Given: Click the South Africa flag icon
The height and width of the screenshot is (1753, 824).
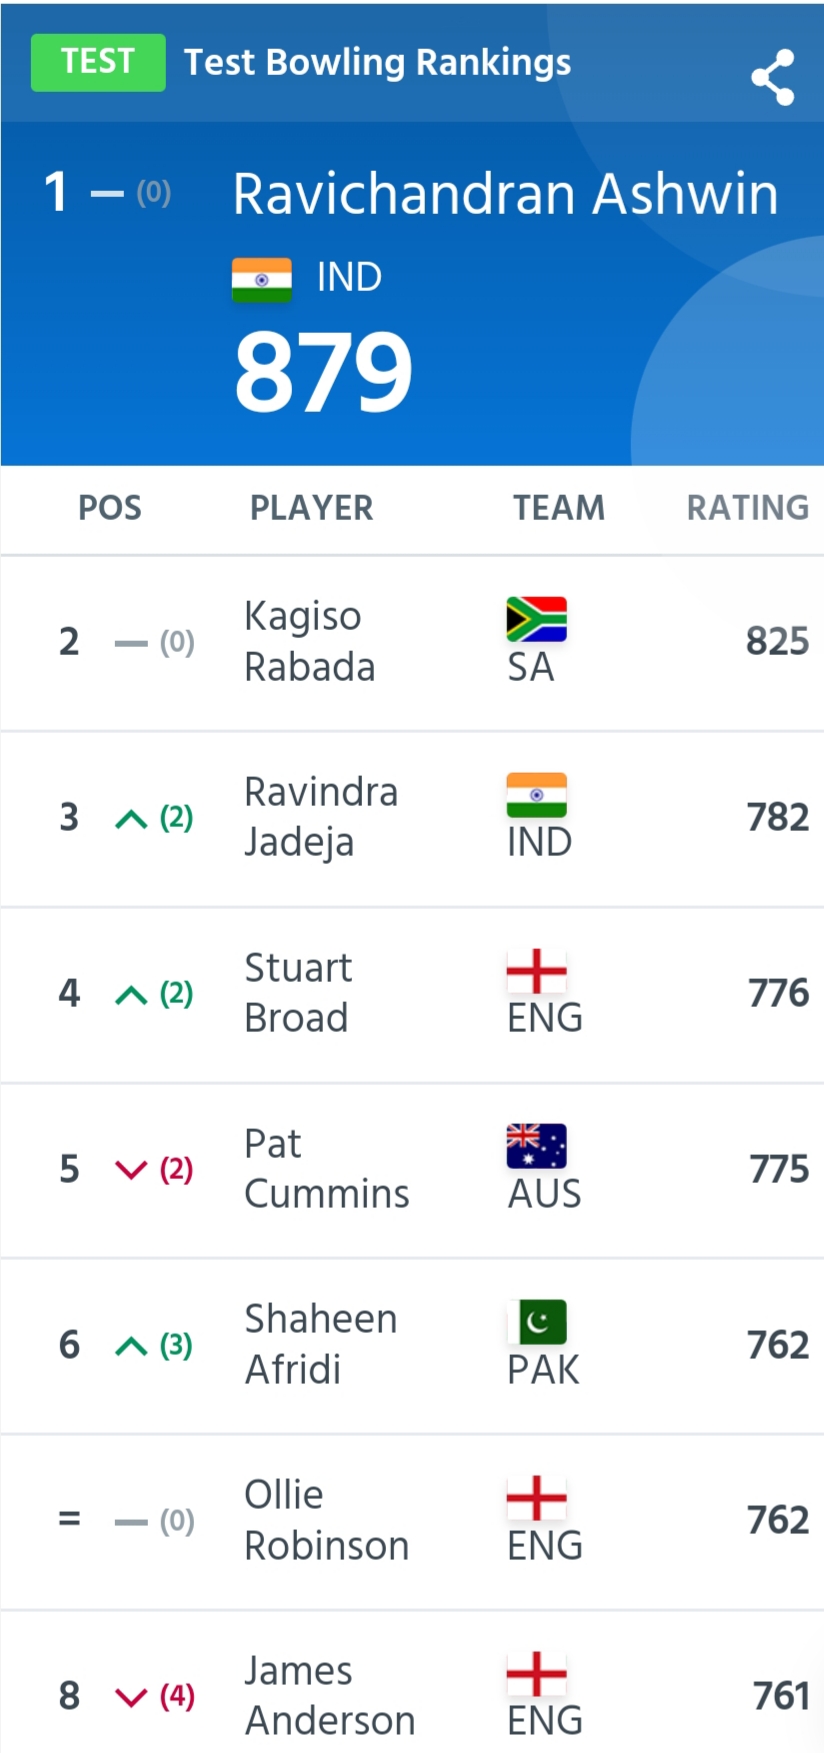Looking at the screenshot, I should (536, 619).
